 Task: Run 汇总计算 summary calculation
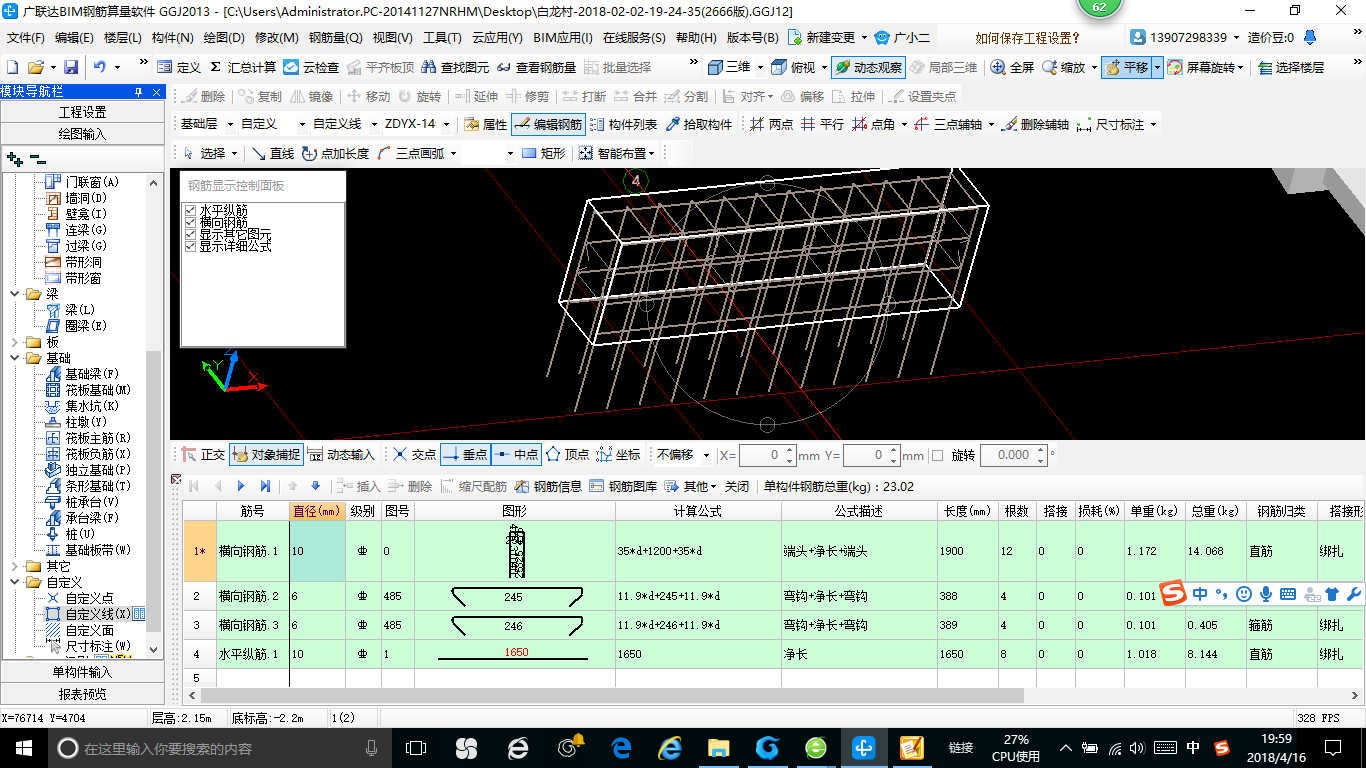pyautogui.click(x=243, y=67)
